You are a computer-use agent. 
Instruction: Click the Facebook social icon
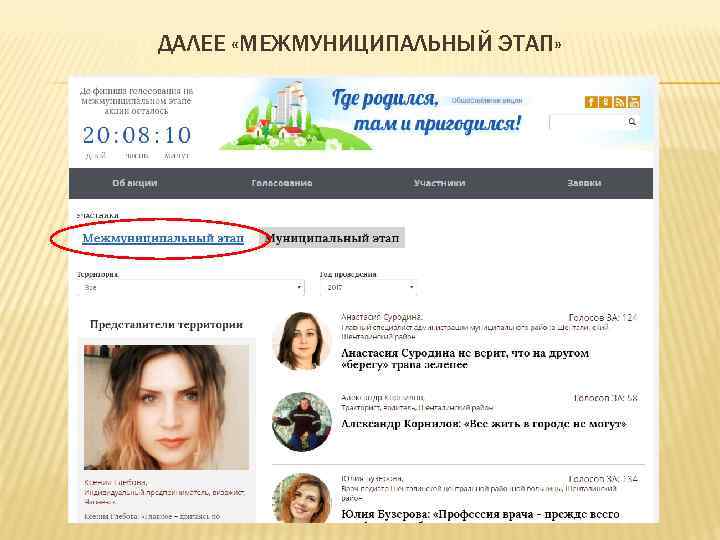(591, 102)
